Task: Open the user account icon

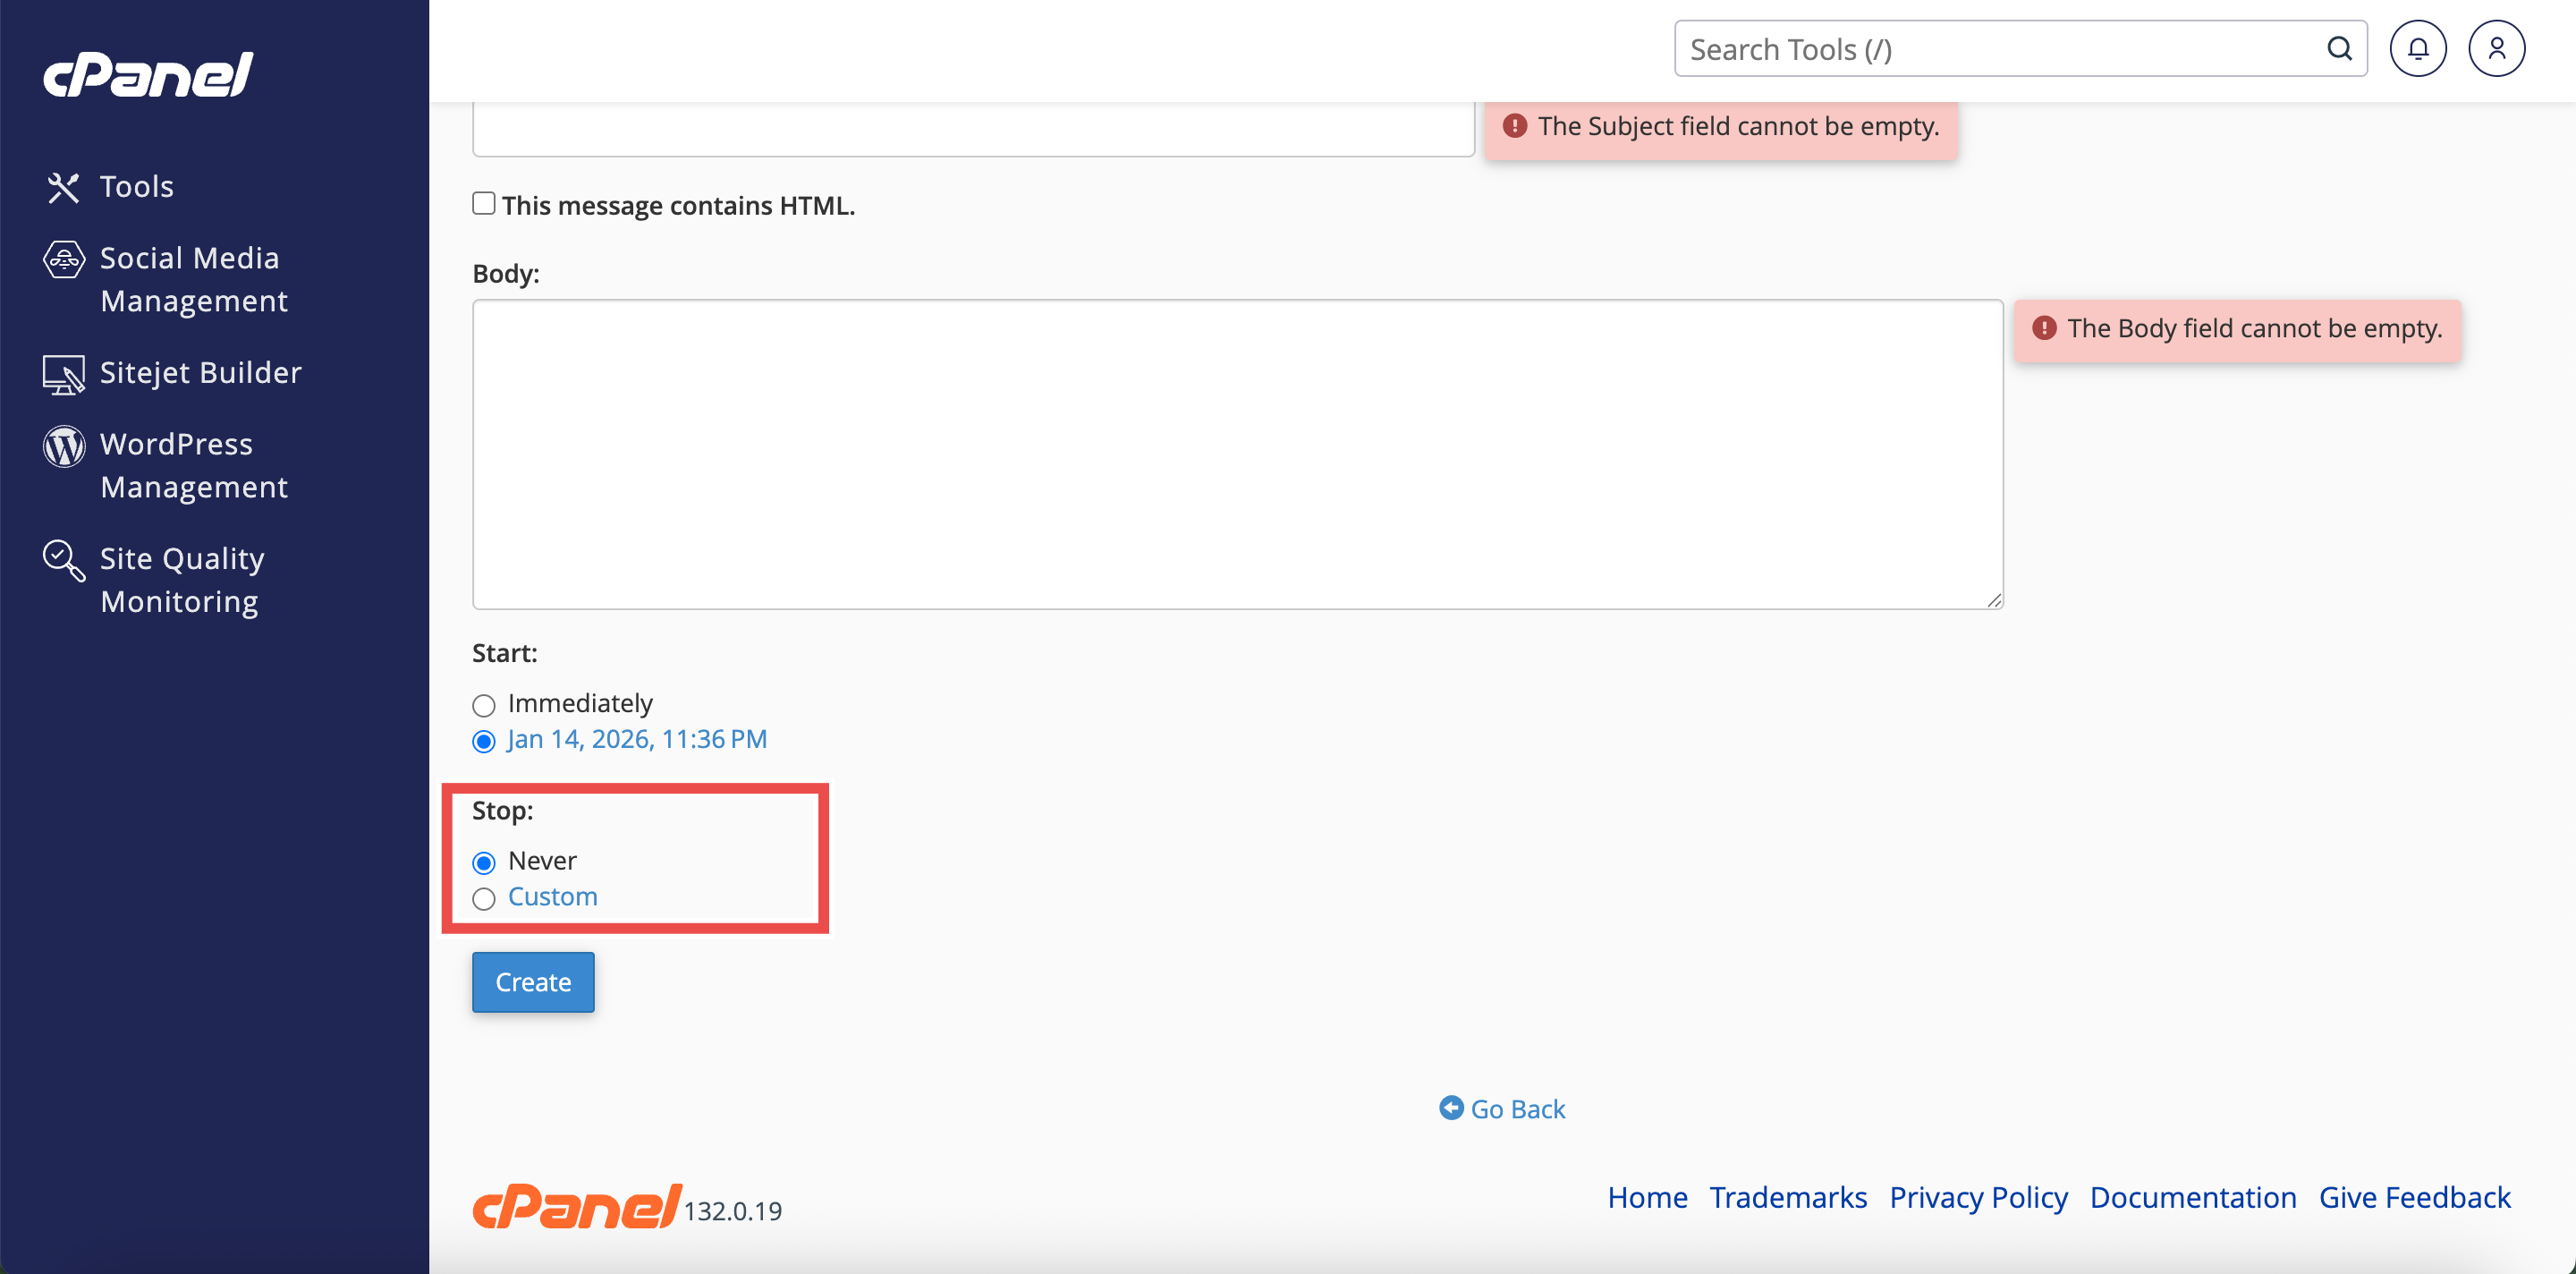Action: 2496,49
